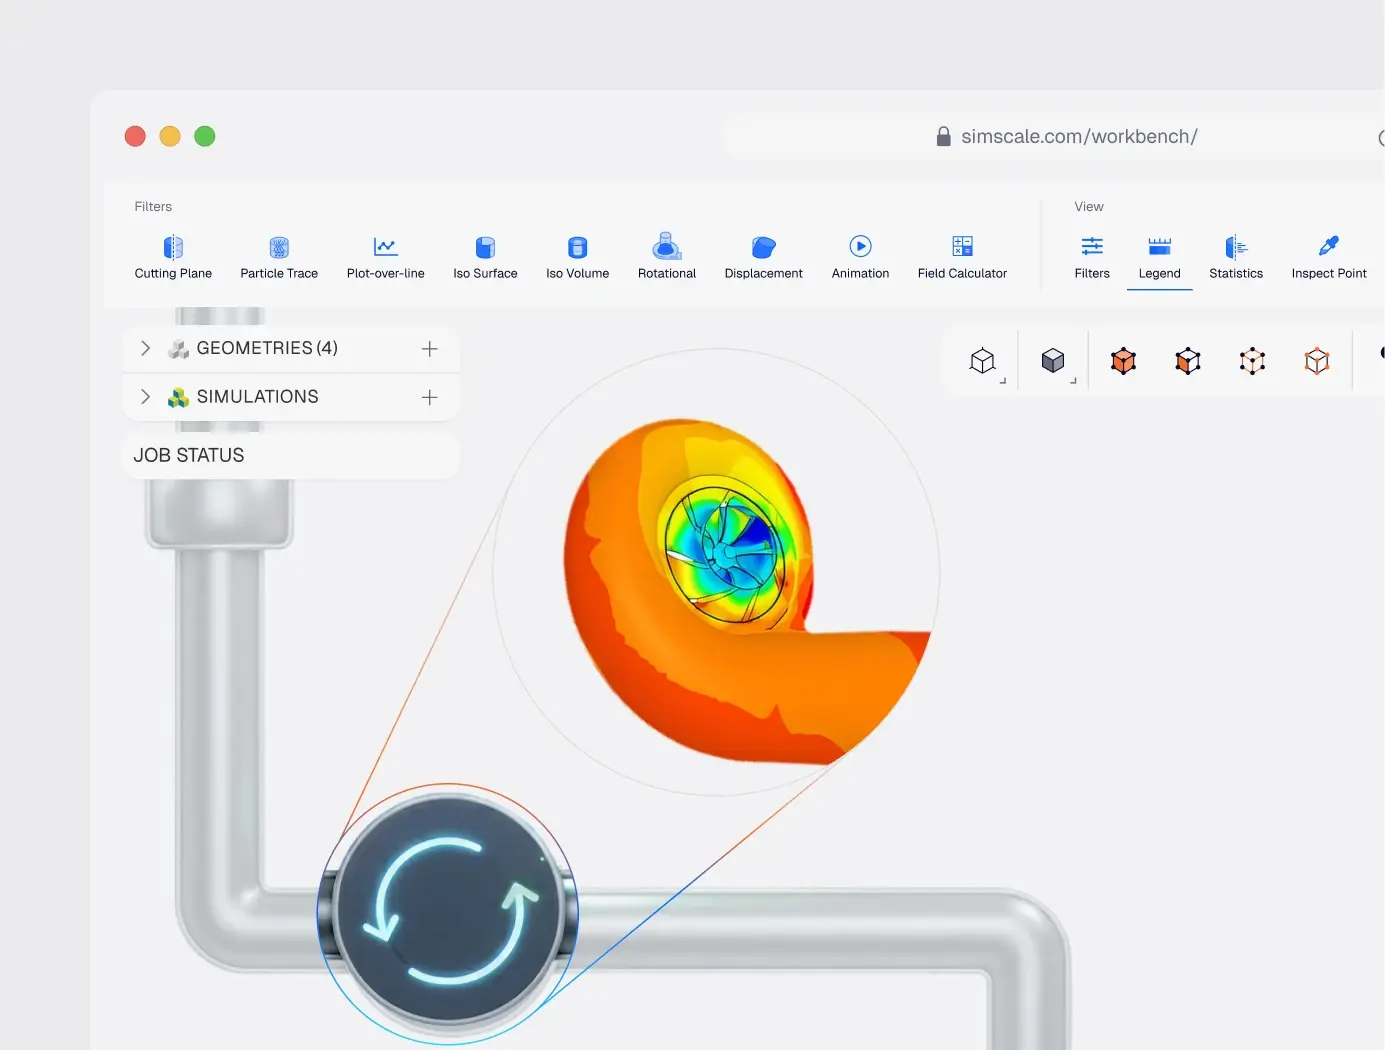
Task: Click the circular refresh arrows pump icon
Action: click(x=448, y=912)
